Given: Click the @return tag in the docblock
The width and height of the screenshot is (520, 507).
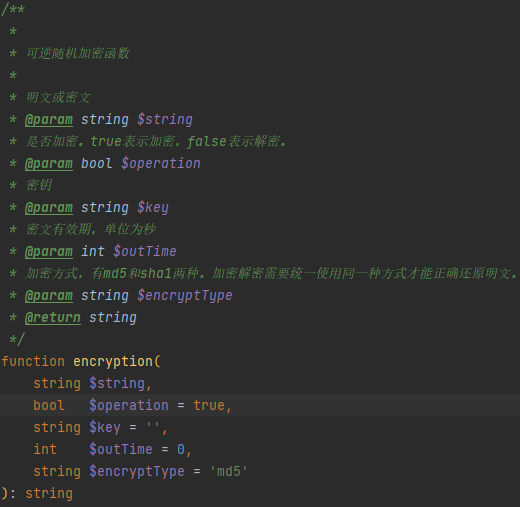Looking at the screenshot, I should [53, 318].
